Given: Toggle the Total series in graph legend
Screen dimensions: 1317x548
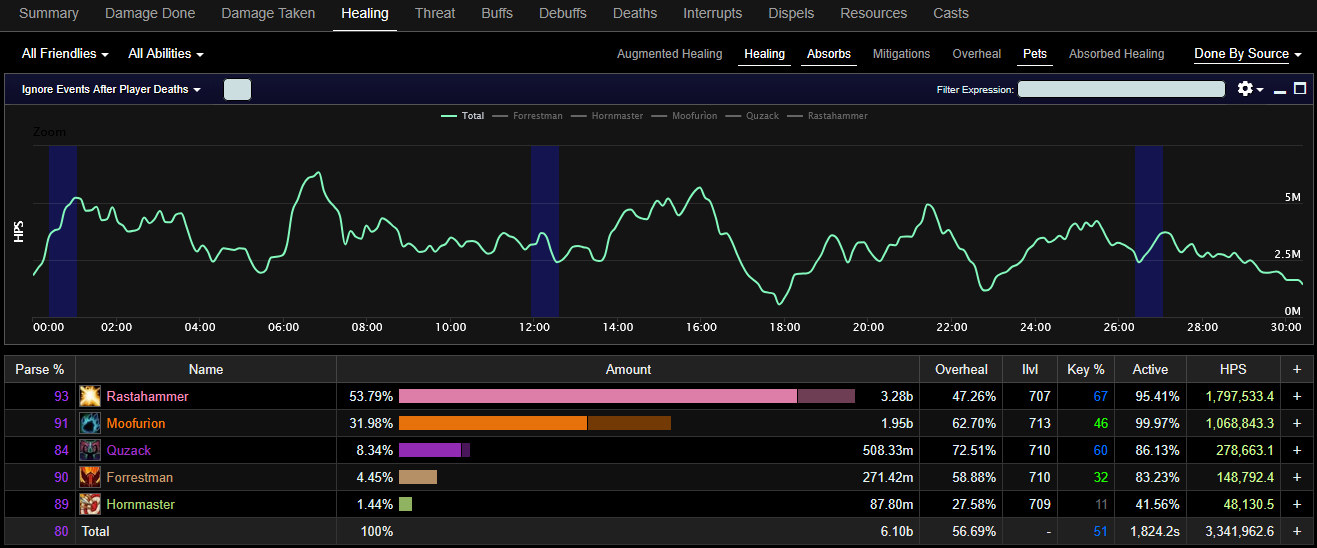Looking at the screenshot, I should pyautogui.click(x=463, y=116).
